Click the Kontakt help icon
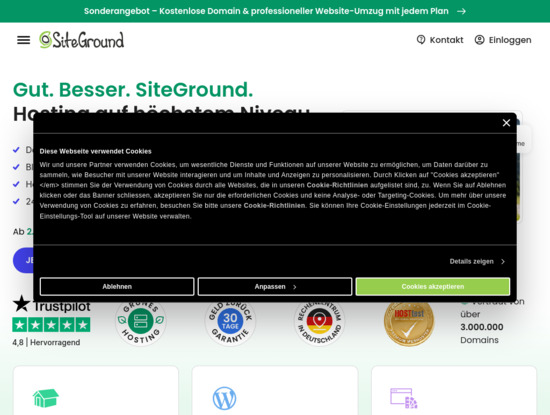 pyautogui.click(x=421, y=40)
